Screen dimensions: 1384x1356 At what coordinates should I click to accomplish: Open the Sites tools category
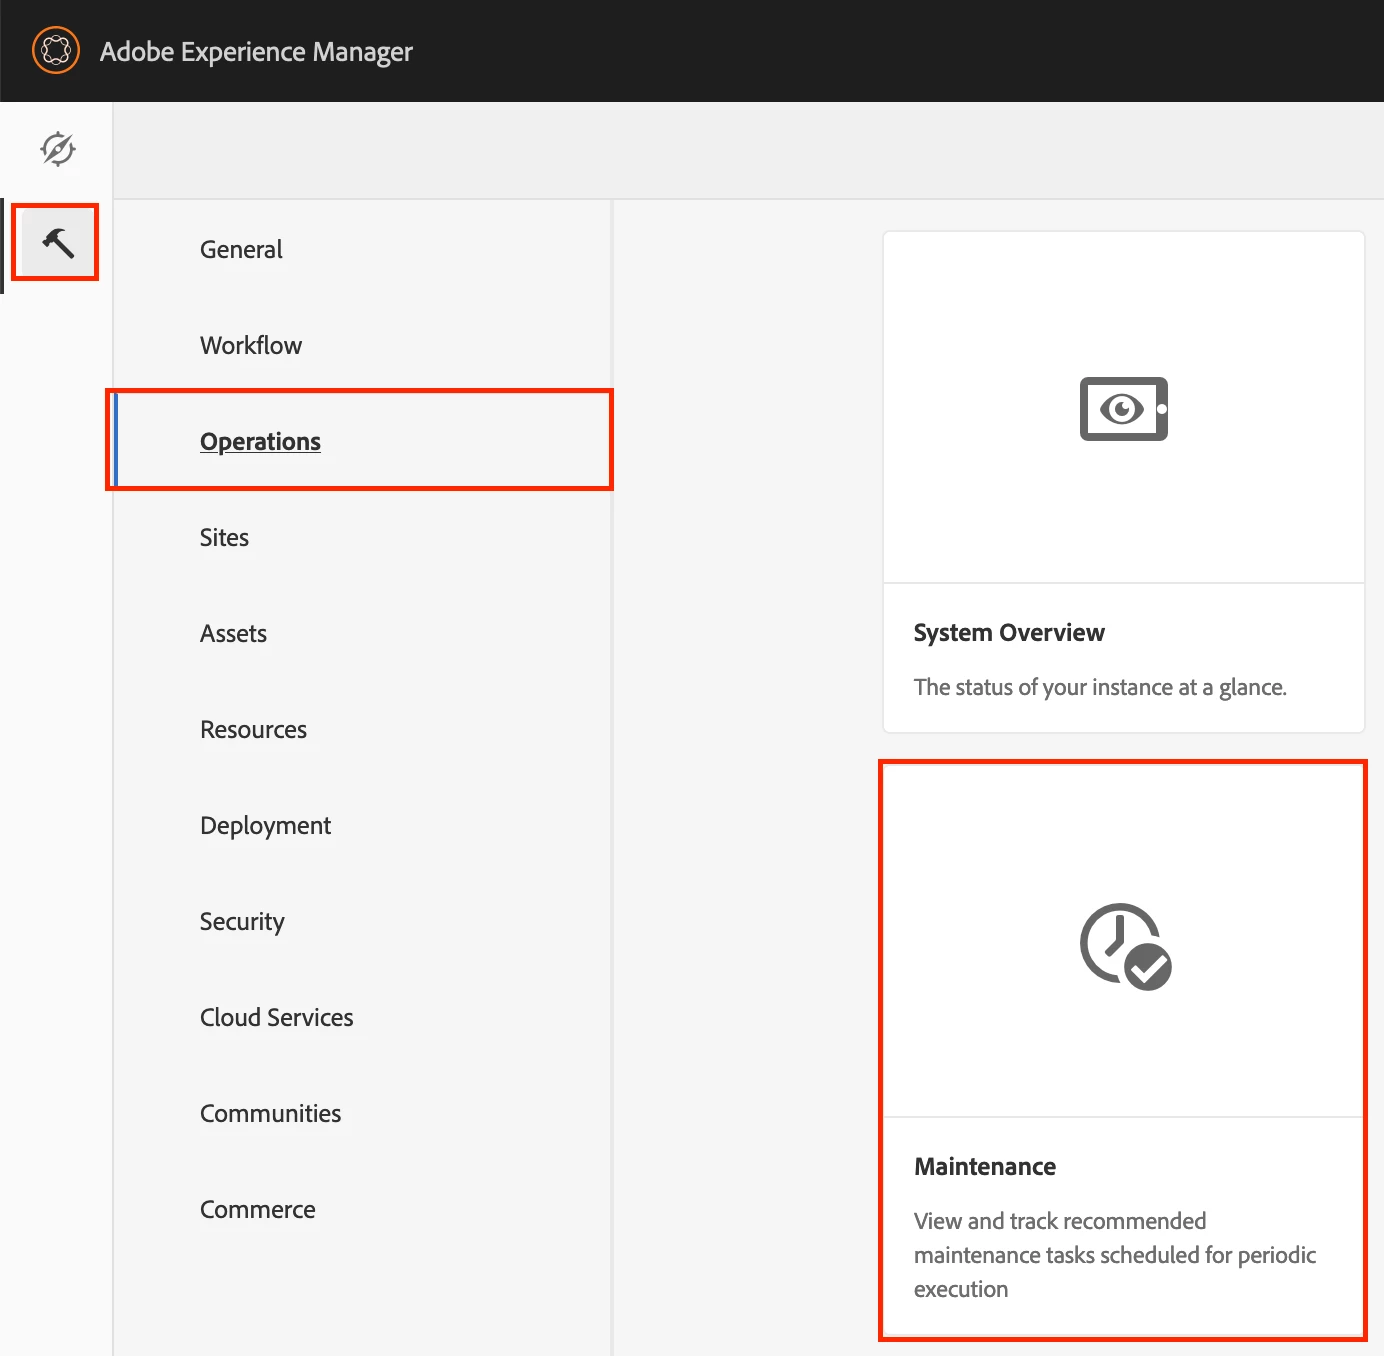[x=224, y=537]
